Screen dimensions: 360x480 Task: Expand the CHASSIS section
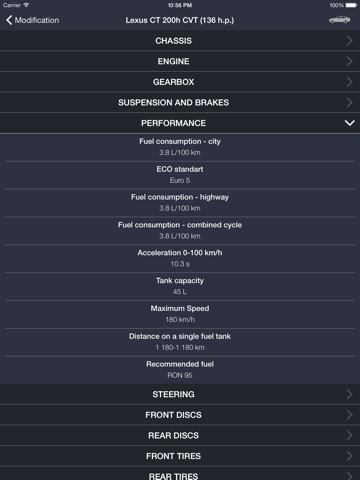click(x=180, y=41)
